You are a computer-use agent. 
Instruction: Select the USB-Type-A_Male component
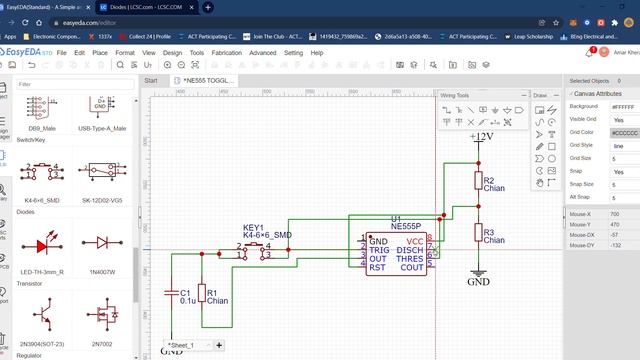(102, 113)
